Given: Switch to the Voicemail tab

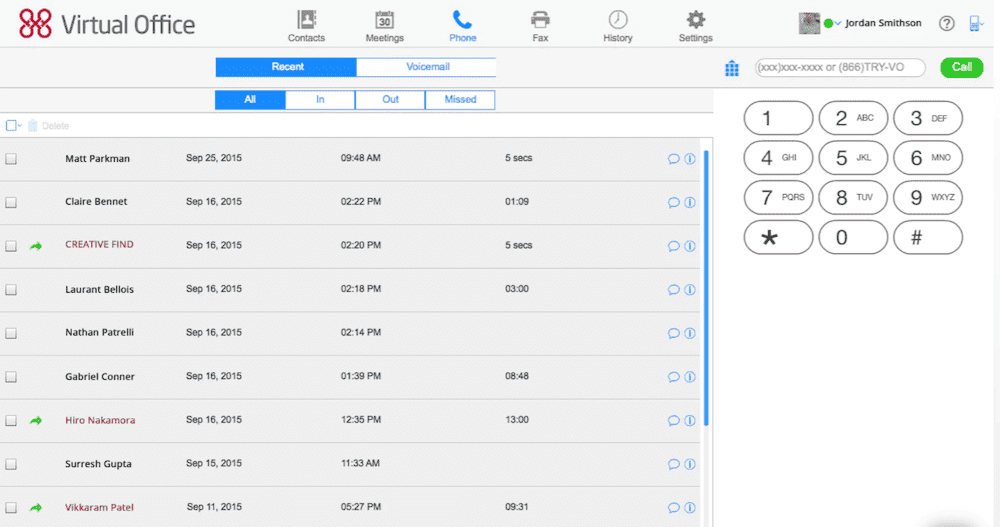Looking at the screenshot, I should [426, 67].
